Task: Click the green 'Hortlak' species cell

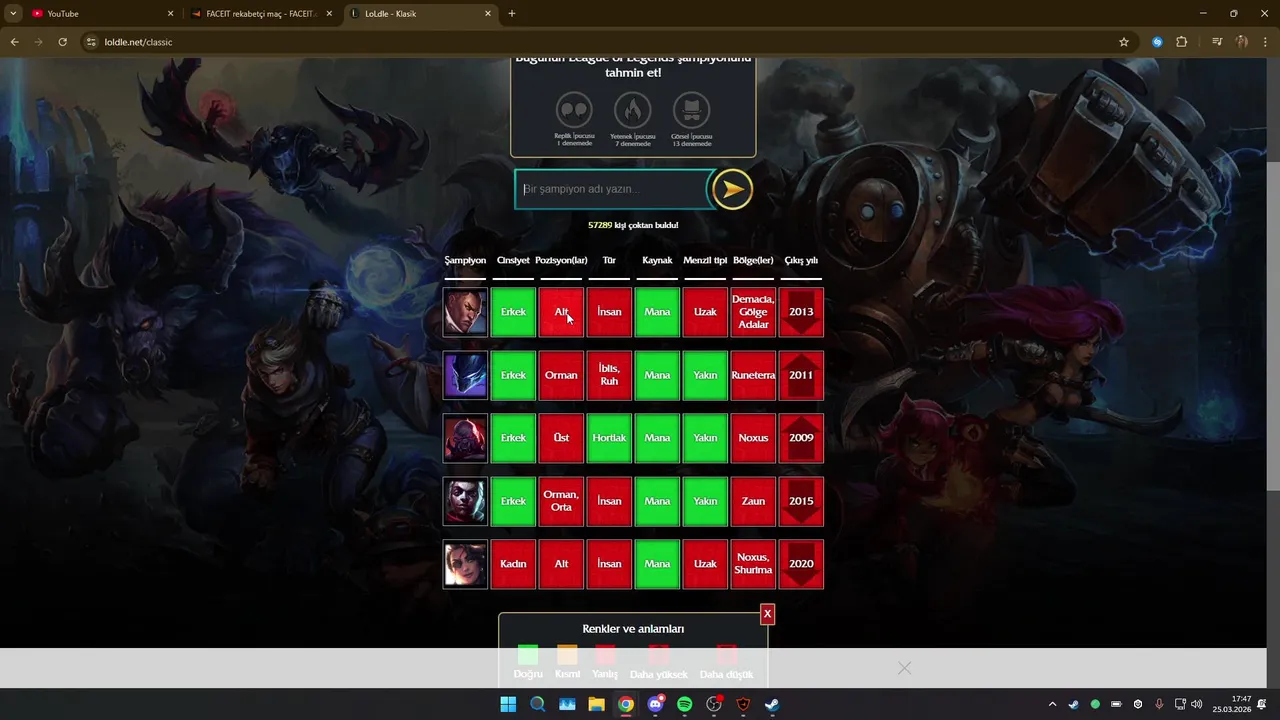Action: coord(609,438)
